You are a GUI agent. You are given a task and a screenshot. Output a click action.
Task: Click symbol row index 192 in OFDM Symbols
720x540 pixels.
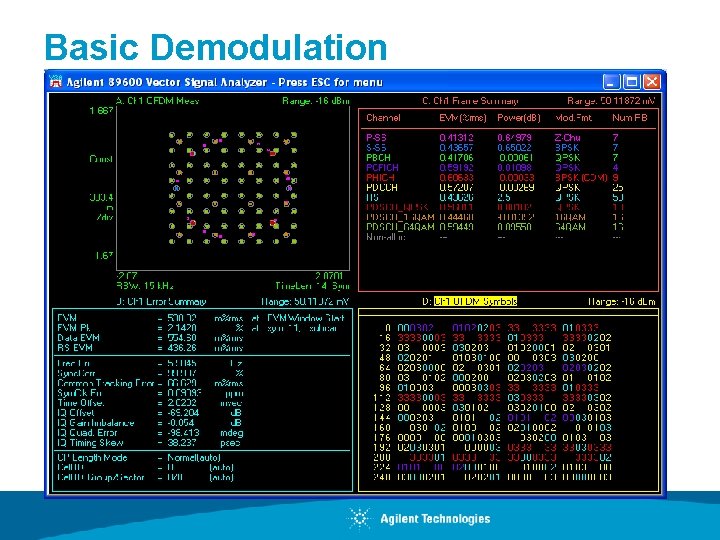point(384,448)
